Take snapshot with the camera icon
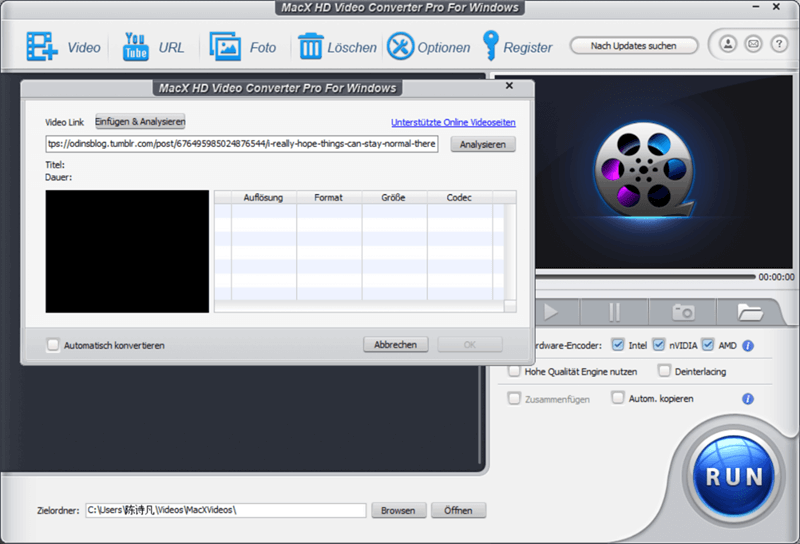 [x=683, y=312]
